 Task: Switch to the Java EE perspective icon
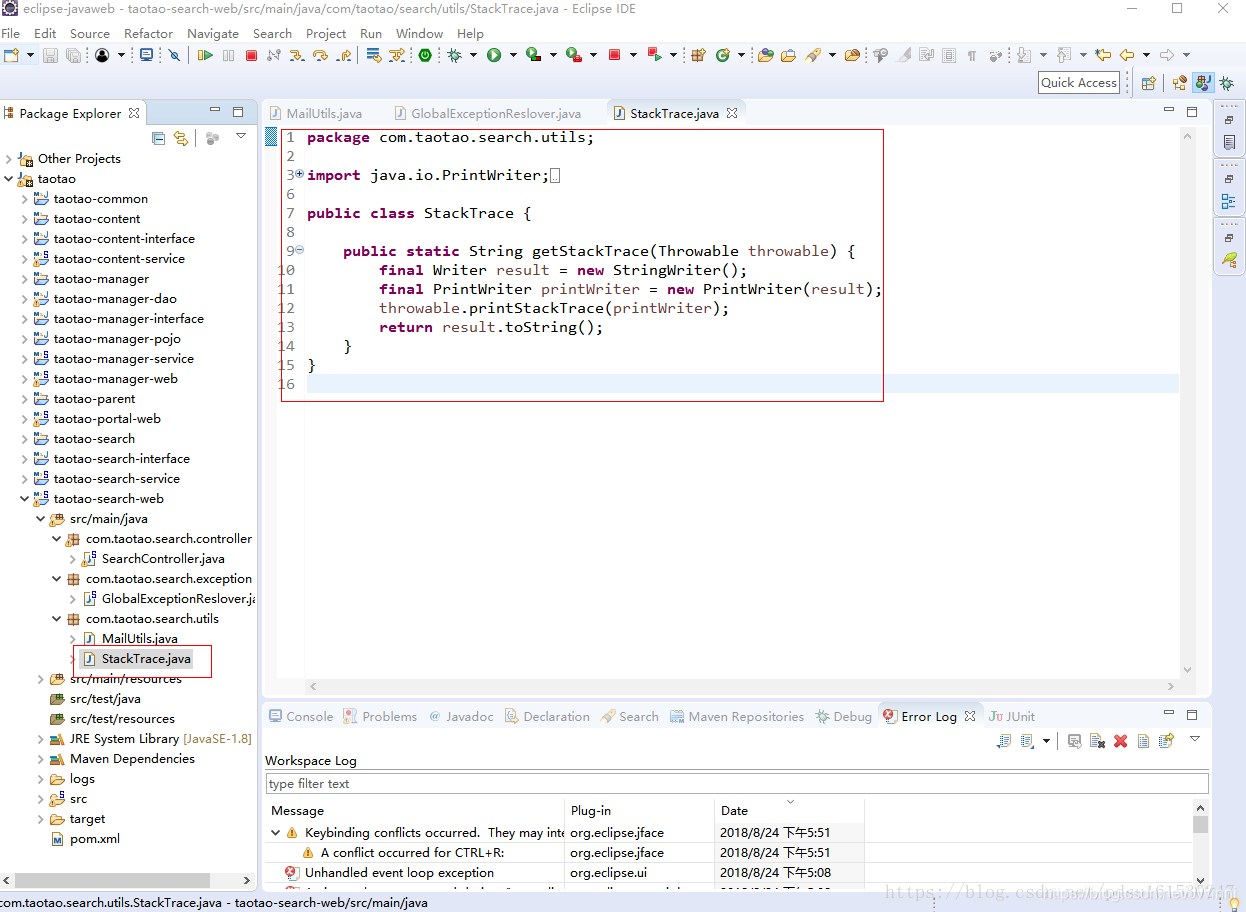coord(1180,83)
